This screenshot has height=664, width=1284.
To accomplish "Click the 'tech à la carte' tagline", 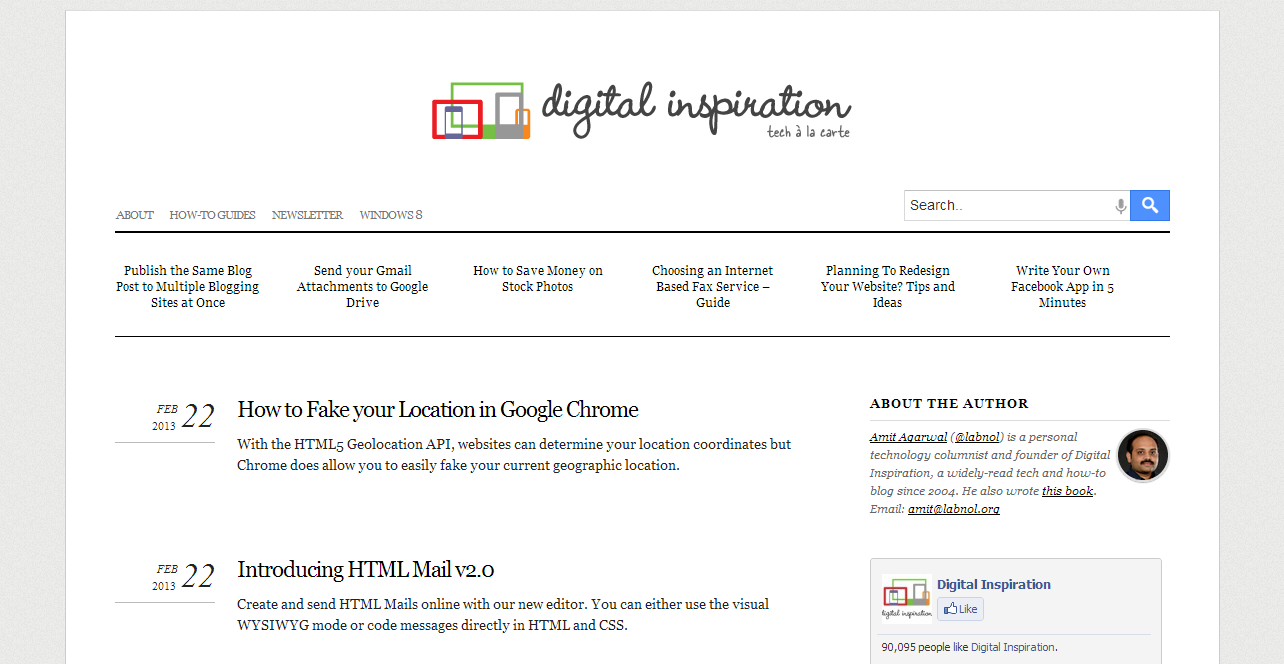I will point(808,132).
